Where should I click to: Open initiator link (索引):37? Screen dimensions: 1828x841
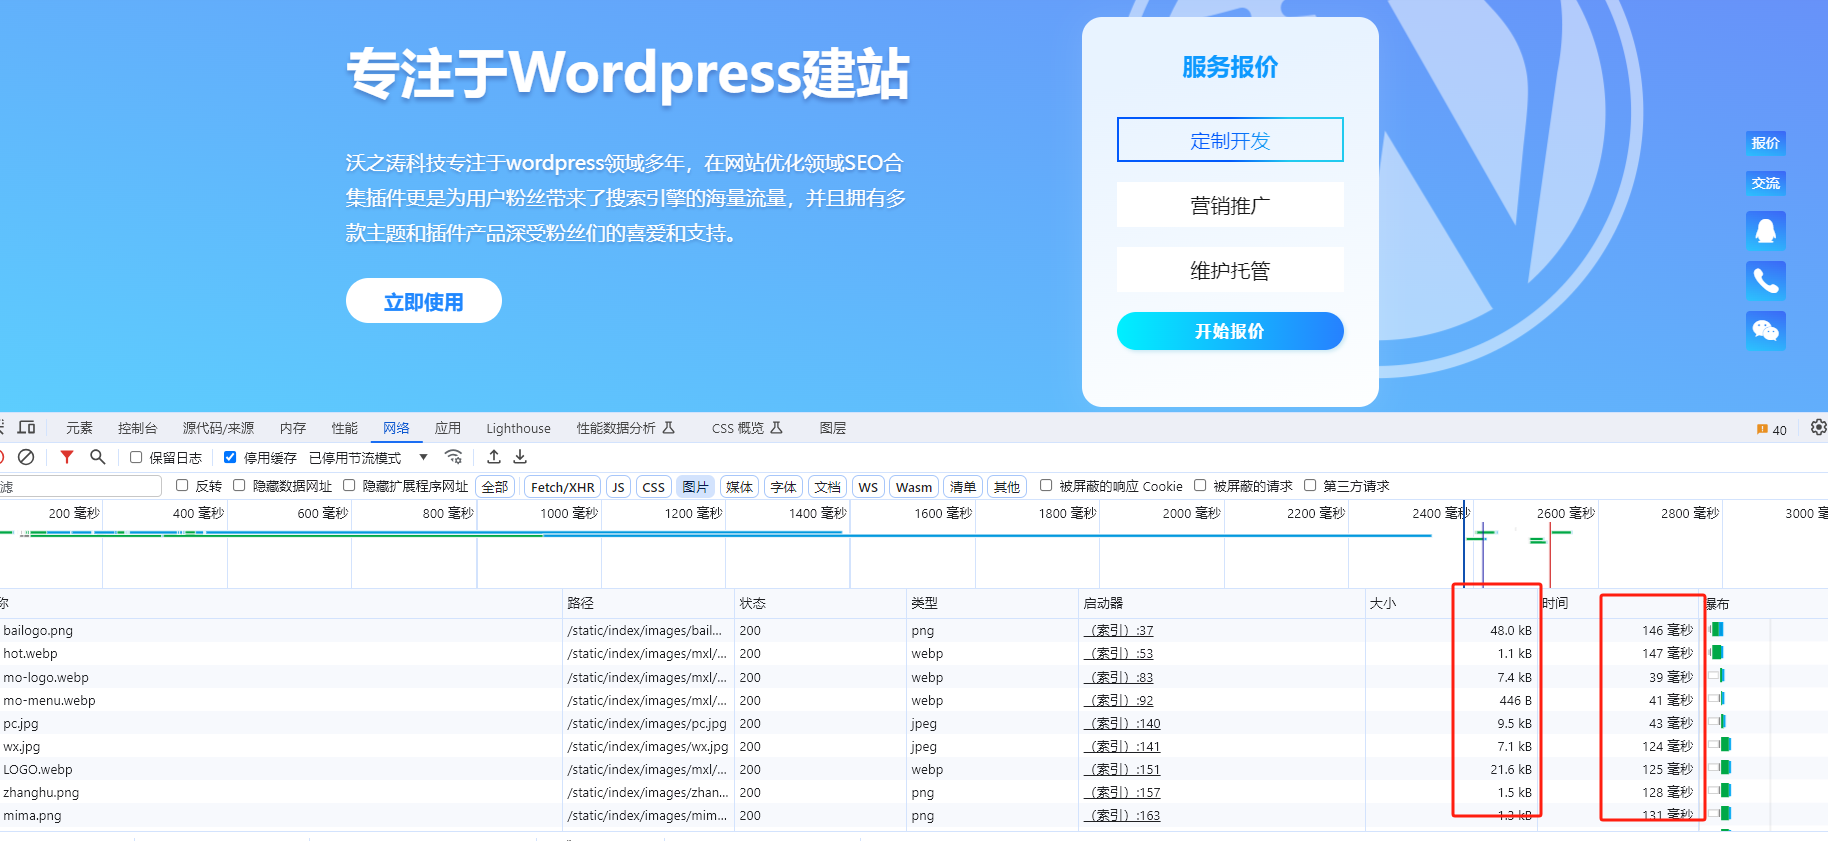[1120, 631]
